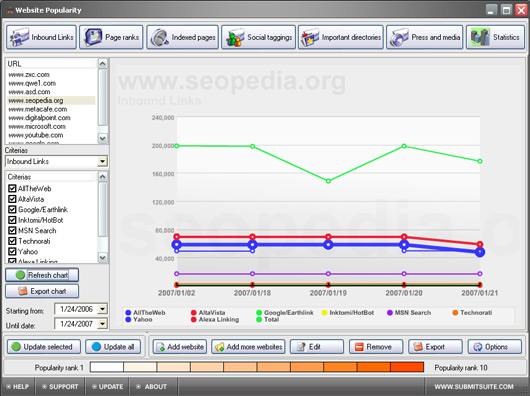This screenshot has width=530, height=396.
Task: Open the Starting from date dropdown
Action: point(102,309)
